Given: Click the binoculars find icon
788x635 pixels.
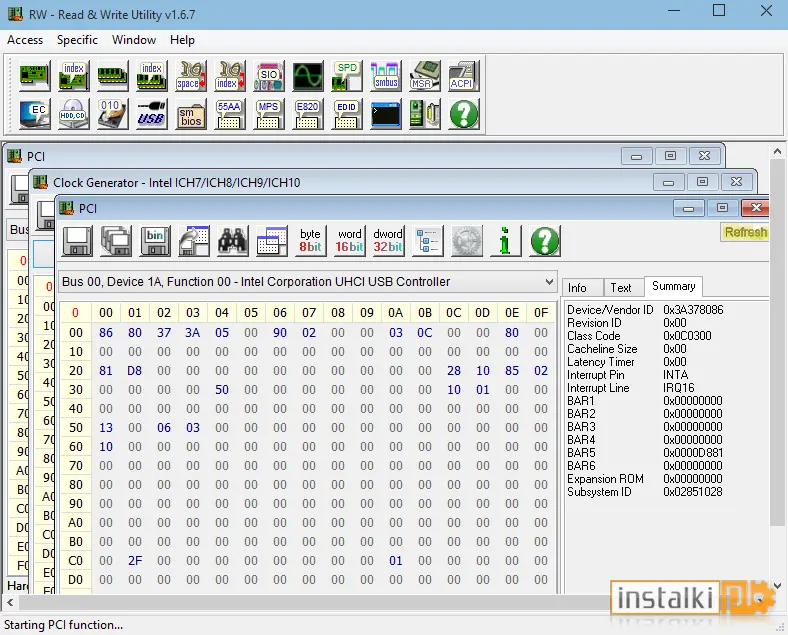Looking at the screenshot, I should click(x=233, y=241).
